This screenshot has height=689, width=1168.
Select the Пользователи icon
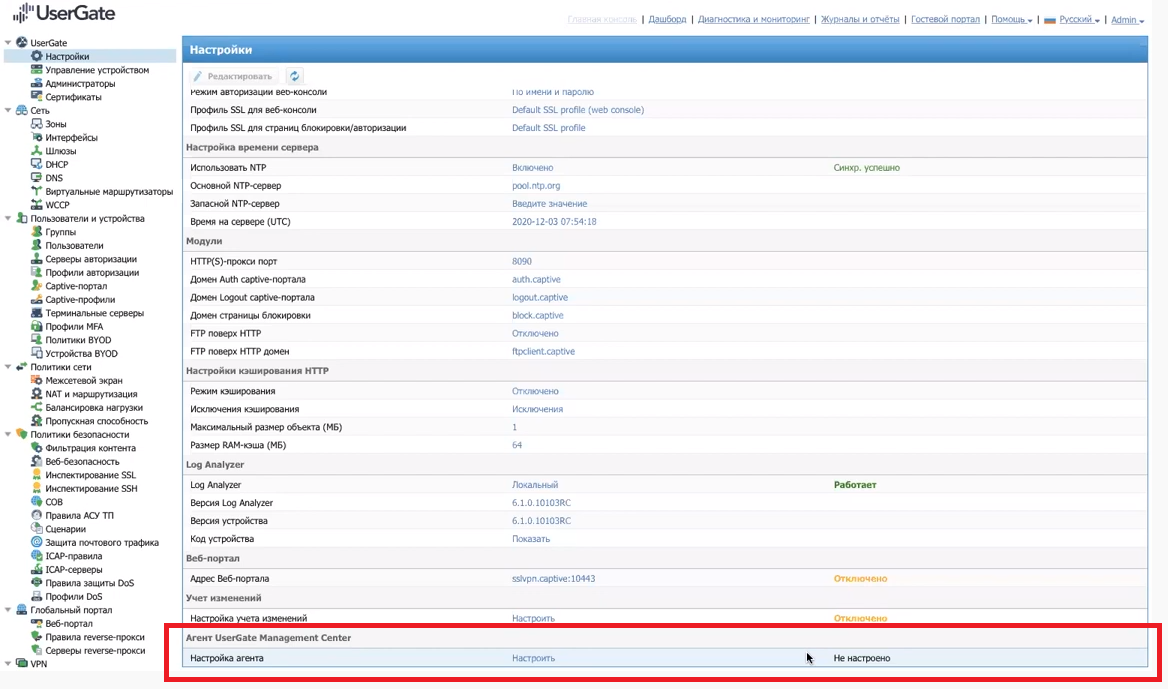tap(36, 245)
